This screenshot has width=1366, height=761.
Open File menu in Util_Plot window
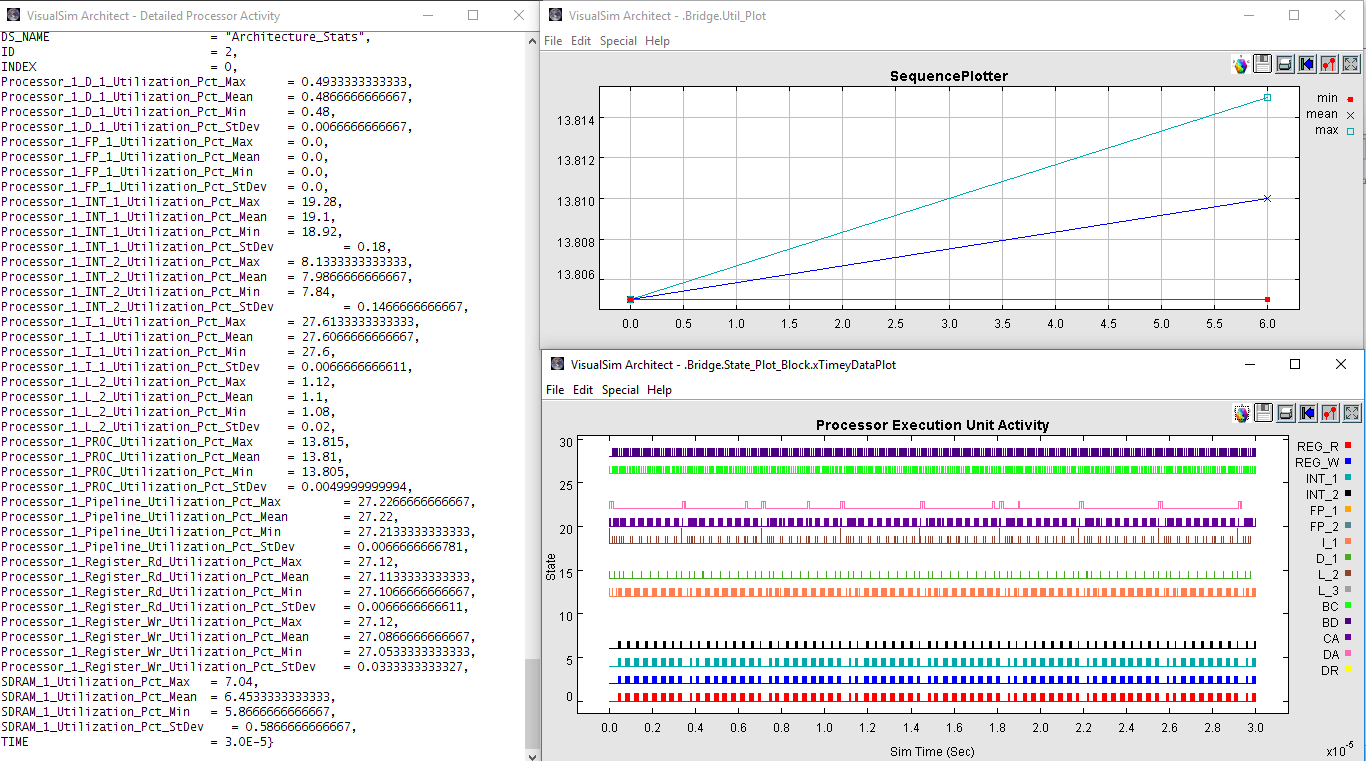pos(553,41)
